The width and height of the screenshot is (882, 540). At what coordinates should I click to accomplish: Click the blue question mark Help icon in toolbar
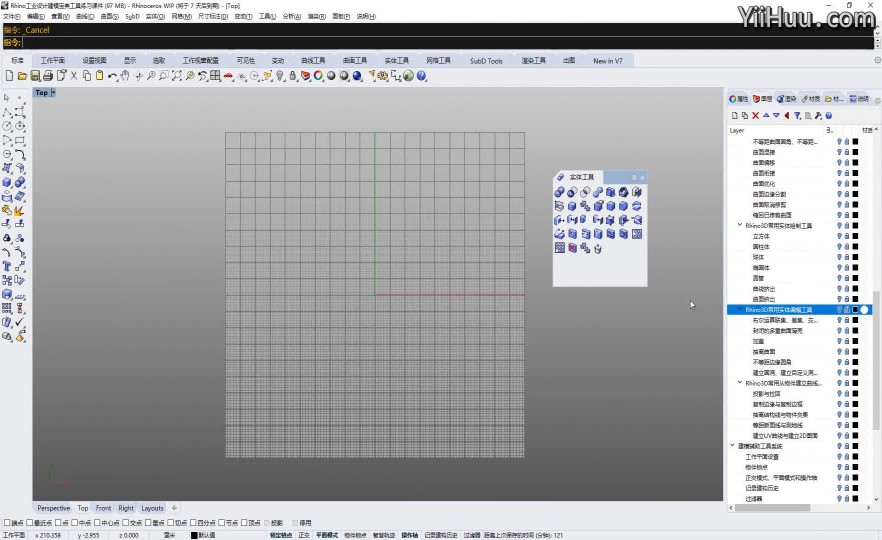421,75
